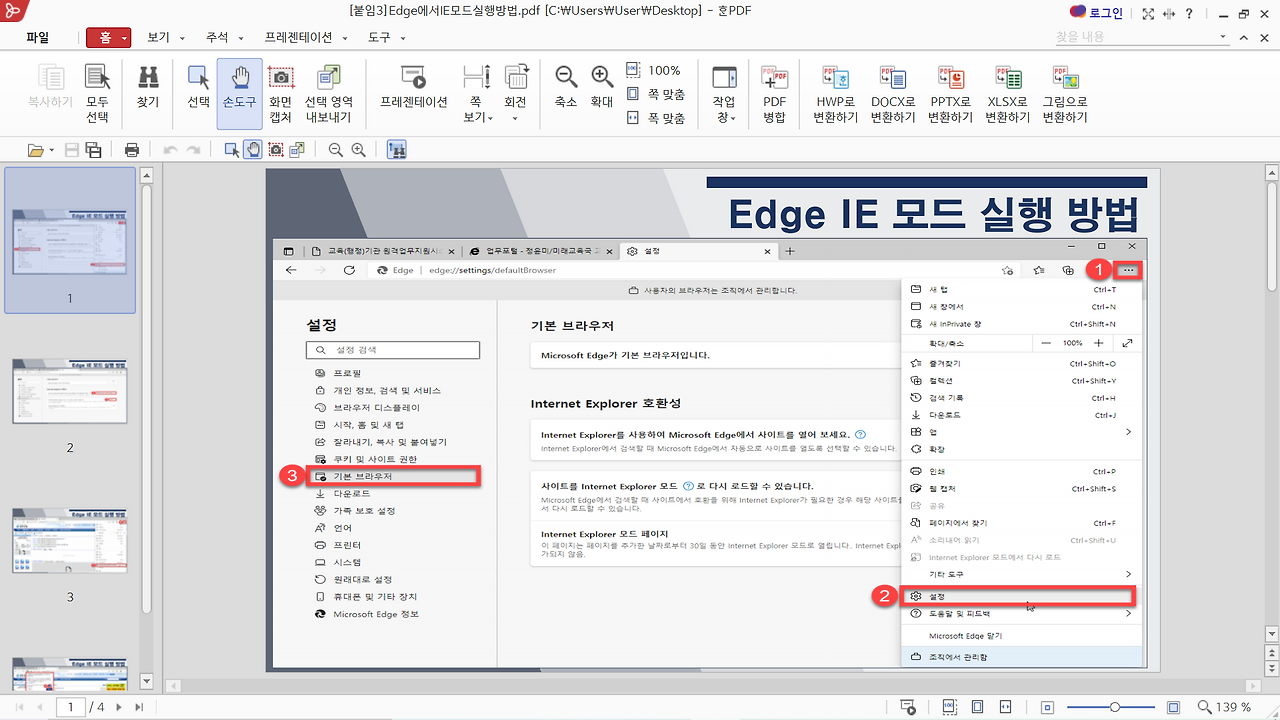
Task: Pick the hand tool in the quick toolbar
Action: click(253, 150)
